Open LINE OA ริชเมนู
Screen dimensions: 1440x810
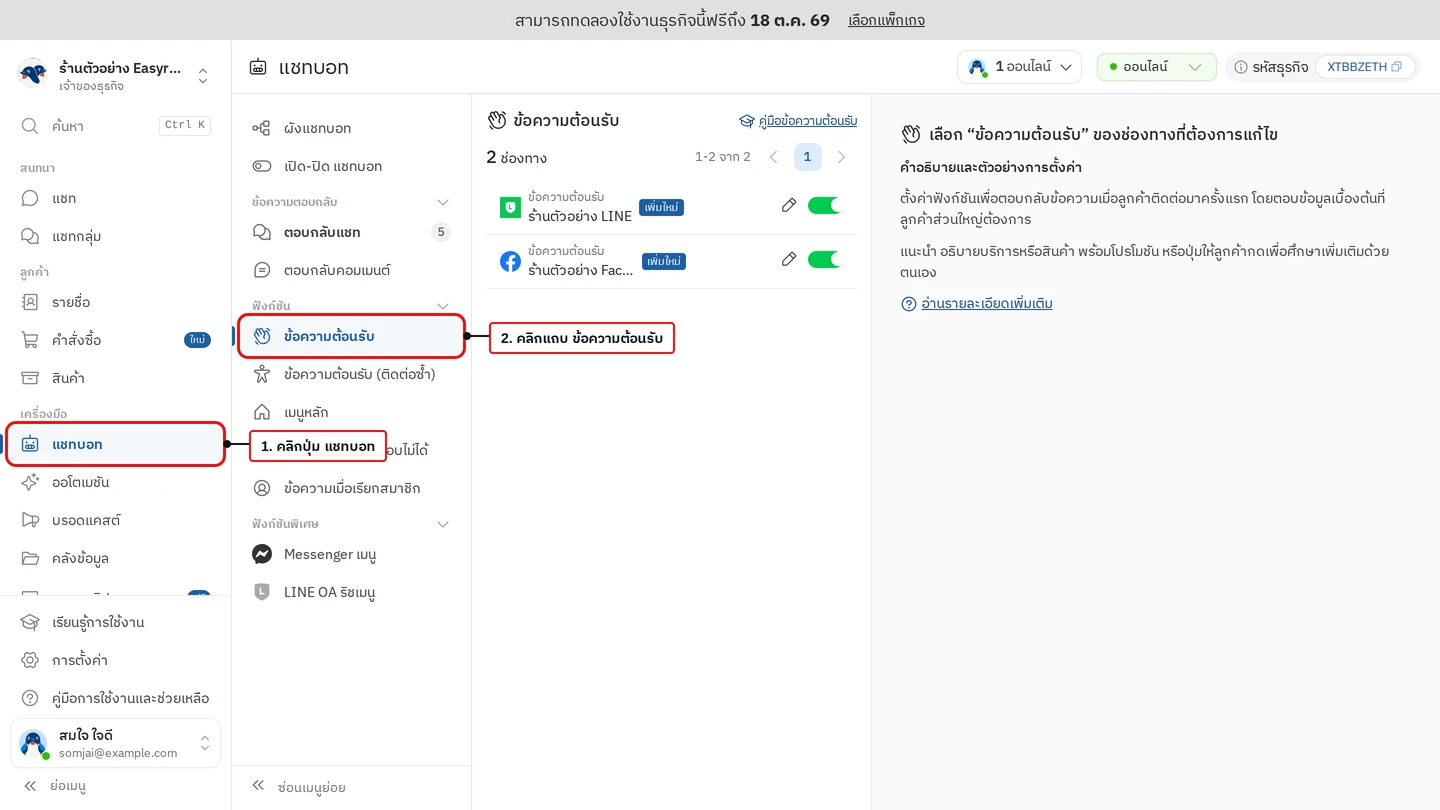351,592
